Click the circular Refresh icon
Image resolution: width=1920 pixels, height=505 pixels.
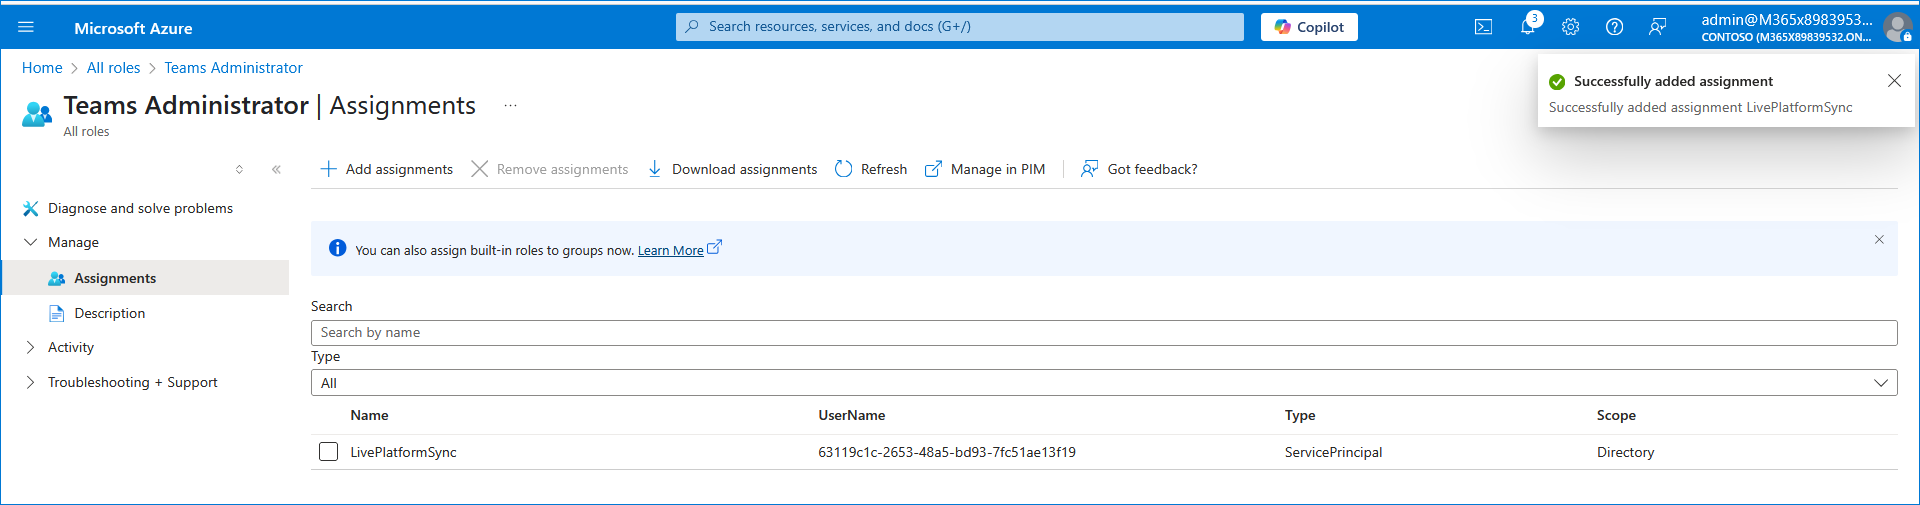[843, 169]
